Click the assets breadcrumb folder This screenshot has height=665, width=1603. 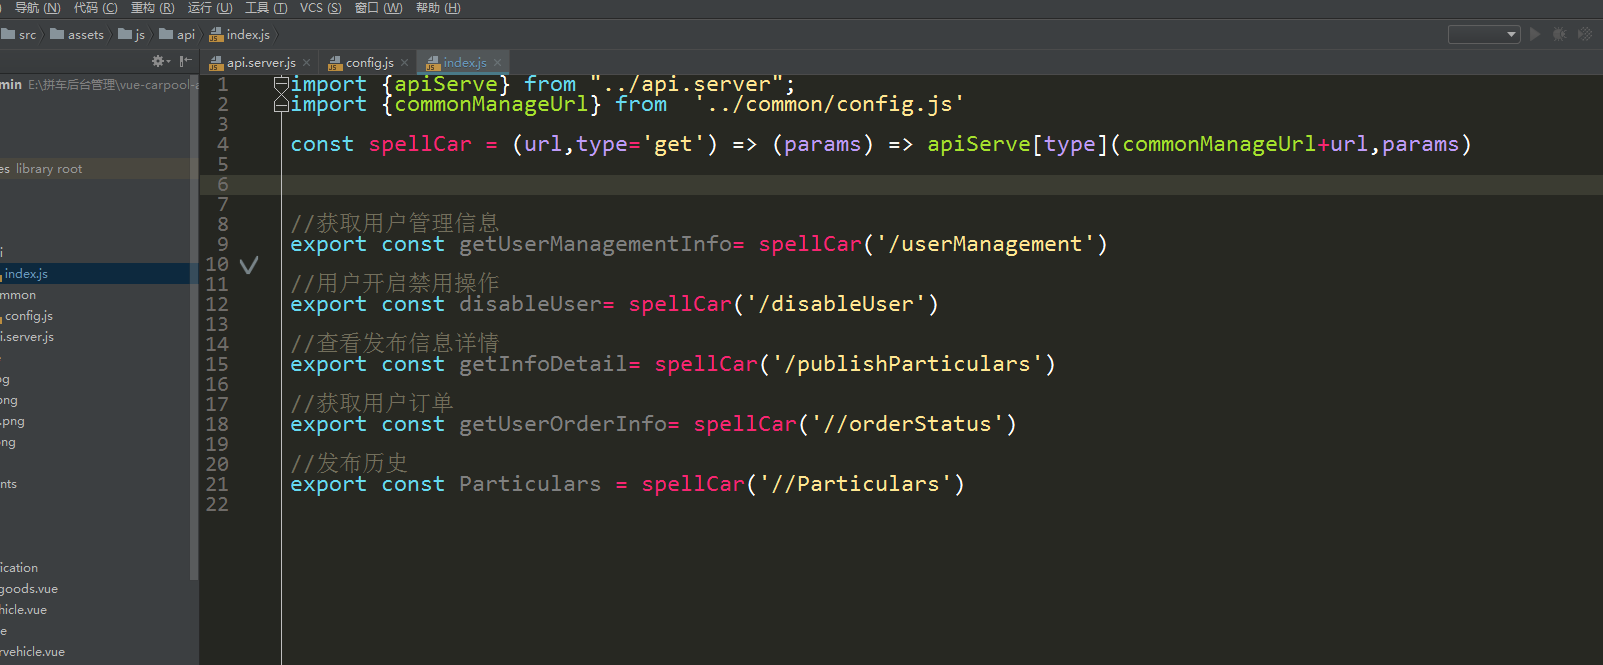[x=77, y=35]
